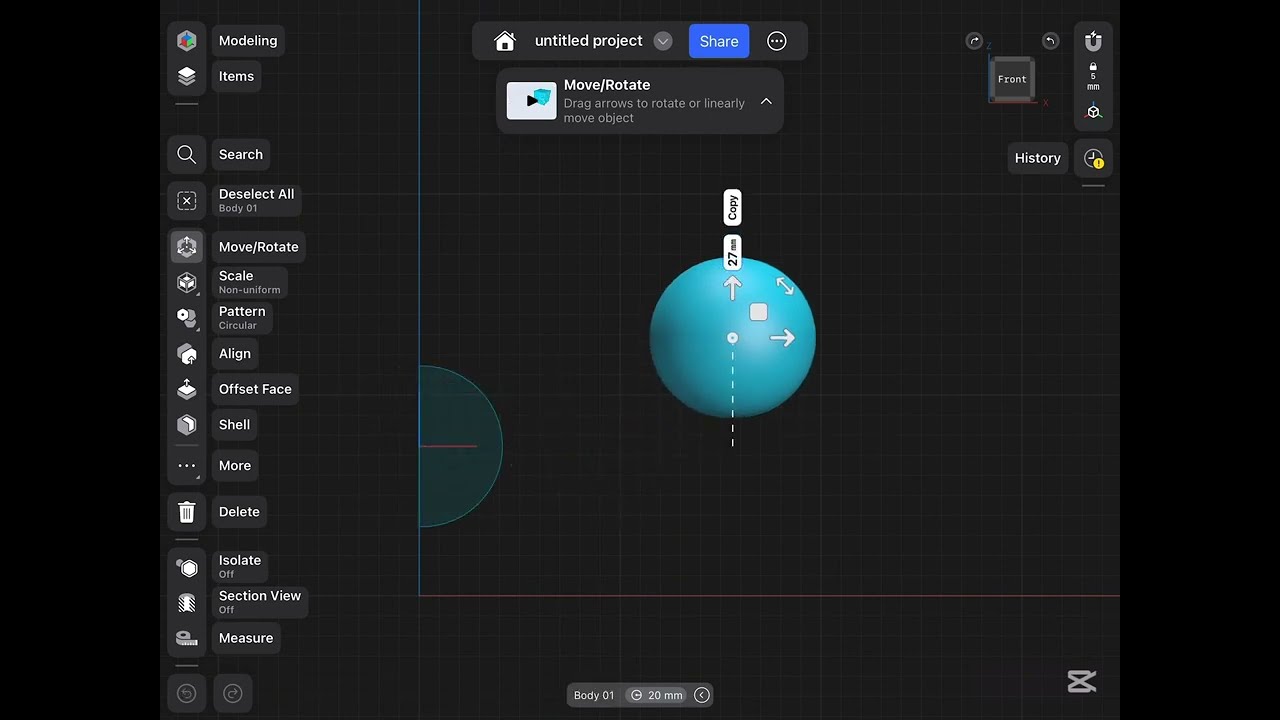The height and width of the screenshot is (720, 1280).
Task: Click the untitled project title
Action: [588, 41]
